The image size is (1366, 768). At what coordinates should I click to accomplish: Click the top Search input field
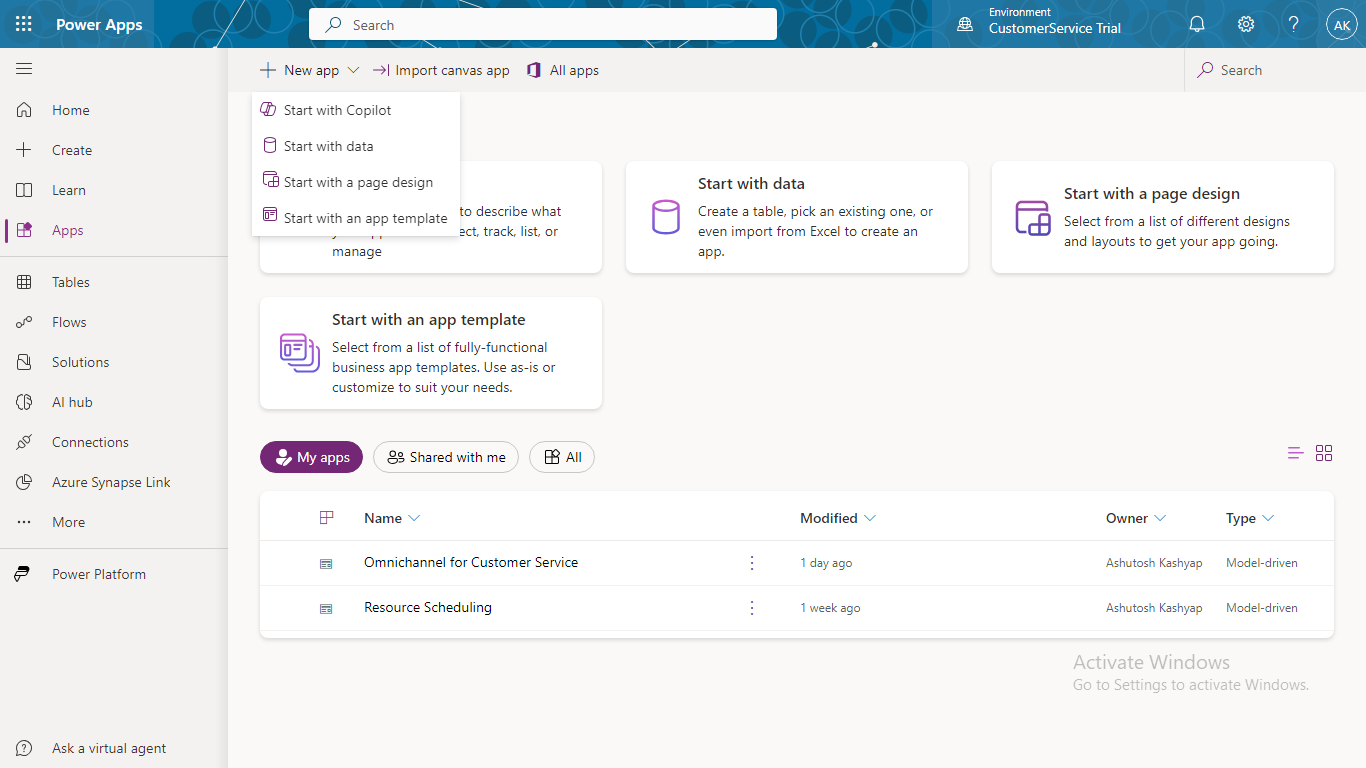pyautogui.click(x=543, y=24)
